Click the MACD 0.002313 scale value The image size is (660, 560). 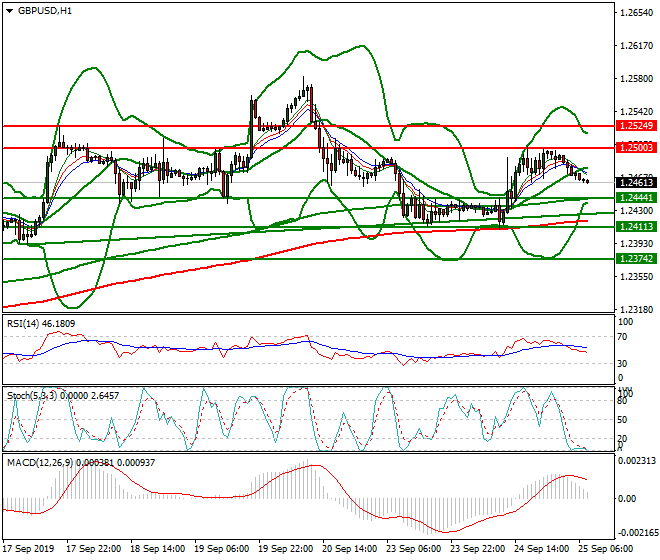636,461
